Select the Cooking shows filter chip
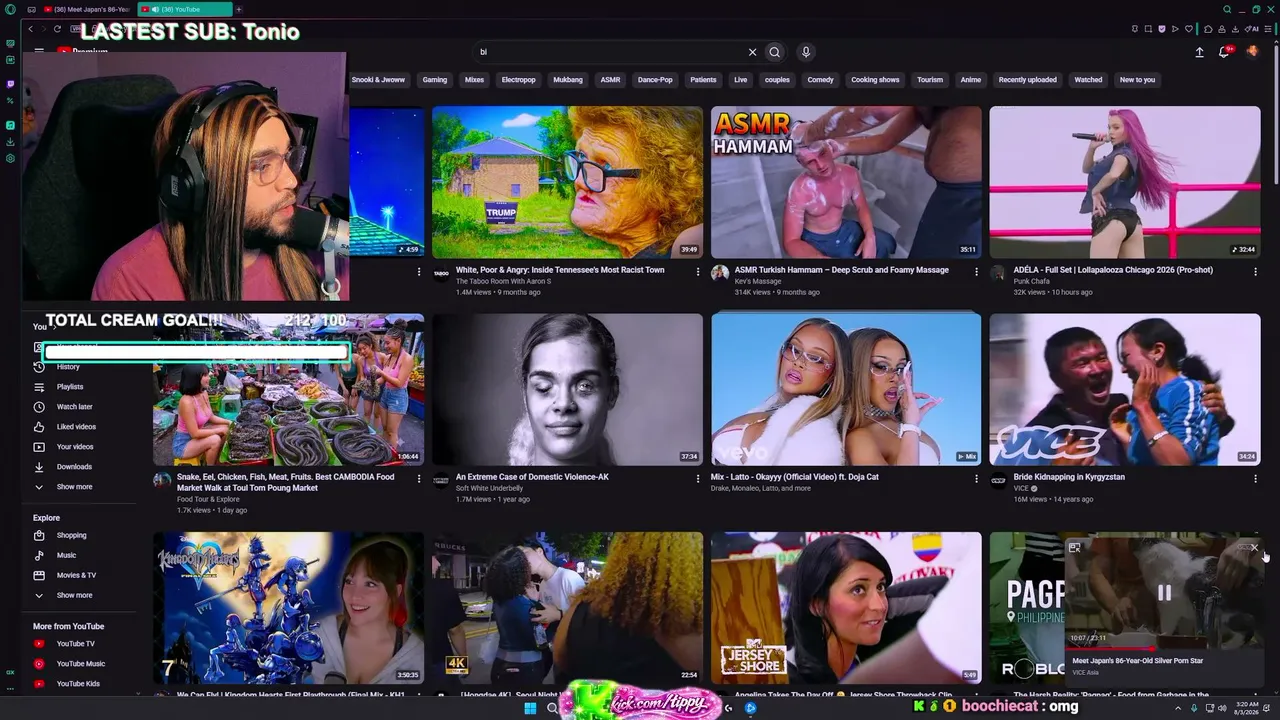 [875, 80]
